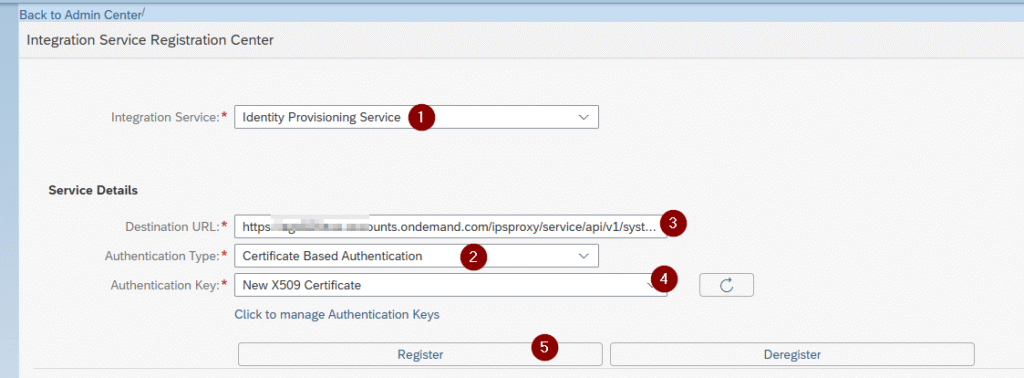The height and width of the screenshot is (378, 1024).
Task: Open the New X509 Certificate dropdown
Action: [451, 285]
